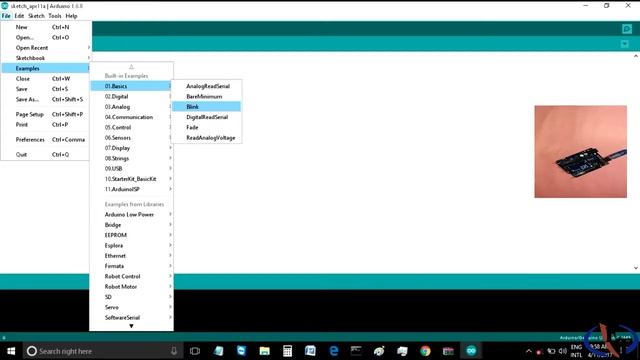640x360 pixels.
Task: Expand Open Recent submenu
Action: click(x=46, y=48)
